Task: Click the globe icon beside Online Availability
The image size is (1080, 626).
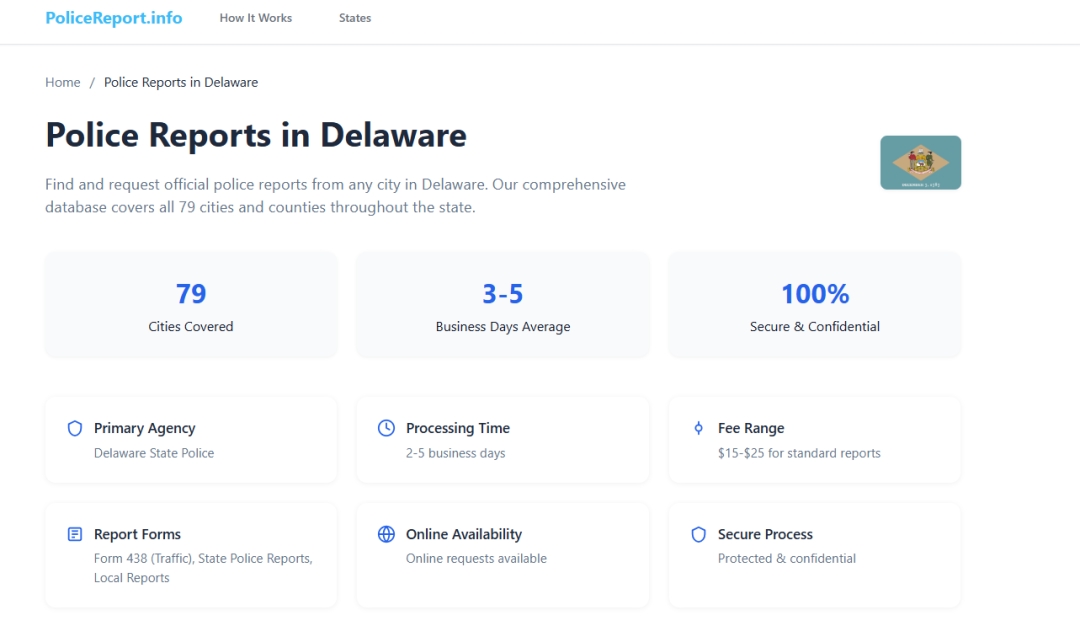Action: [x=386, y=534]
